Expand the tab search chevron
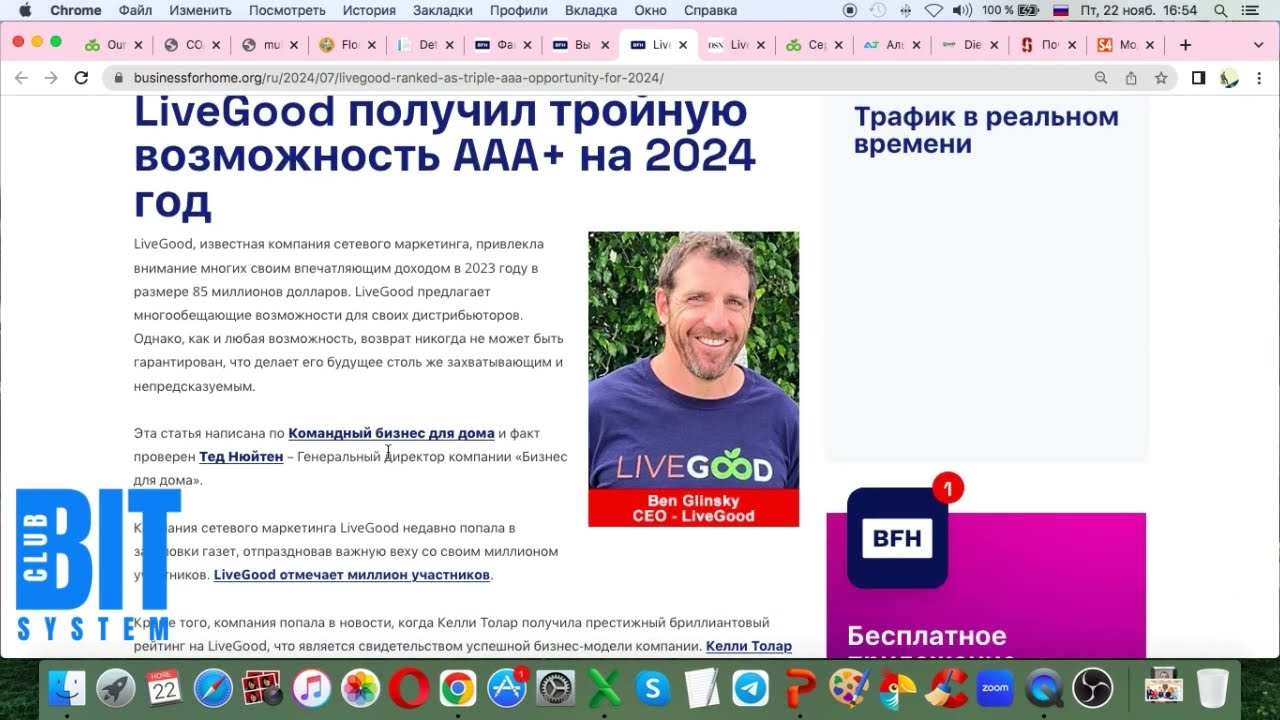 point(1258,45)
